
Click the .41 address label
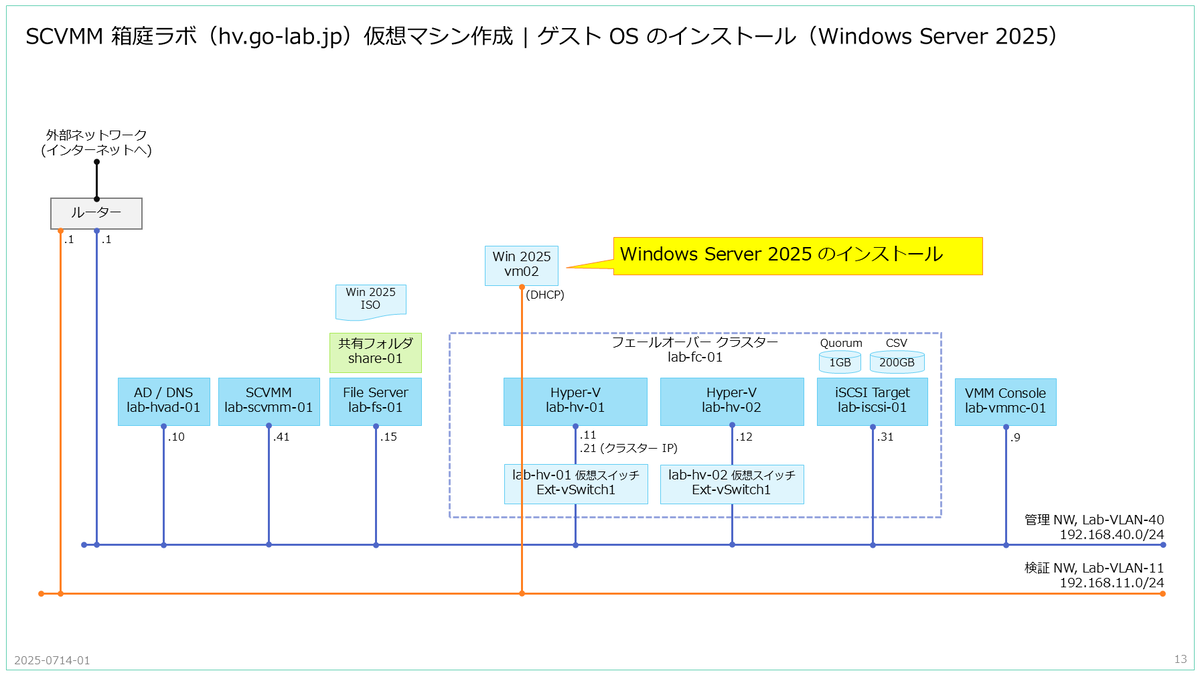click(282, 436)
